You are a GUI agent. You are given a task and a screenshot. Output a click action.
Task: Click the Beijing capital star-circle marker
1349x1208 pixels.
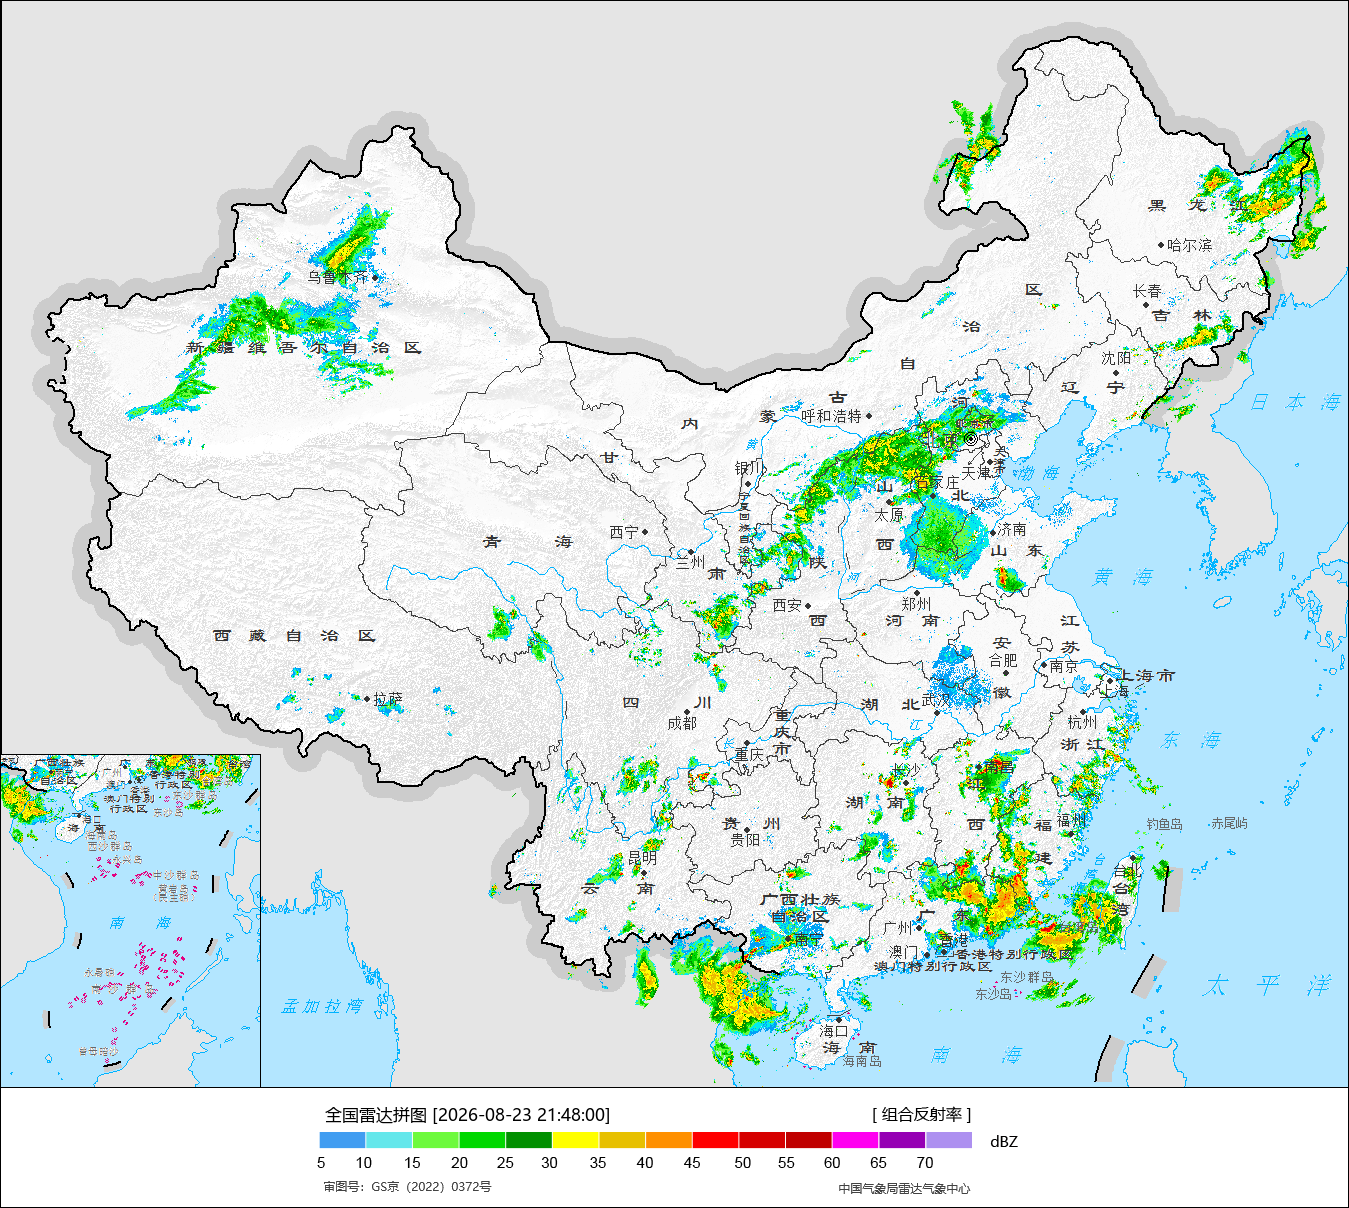point(970,439)
